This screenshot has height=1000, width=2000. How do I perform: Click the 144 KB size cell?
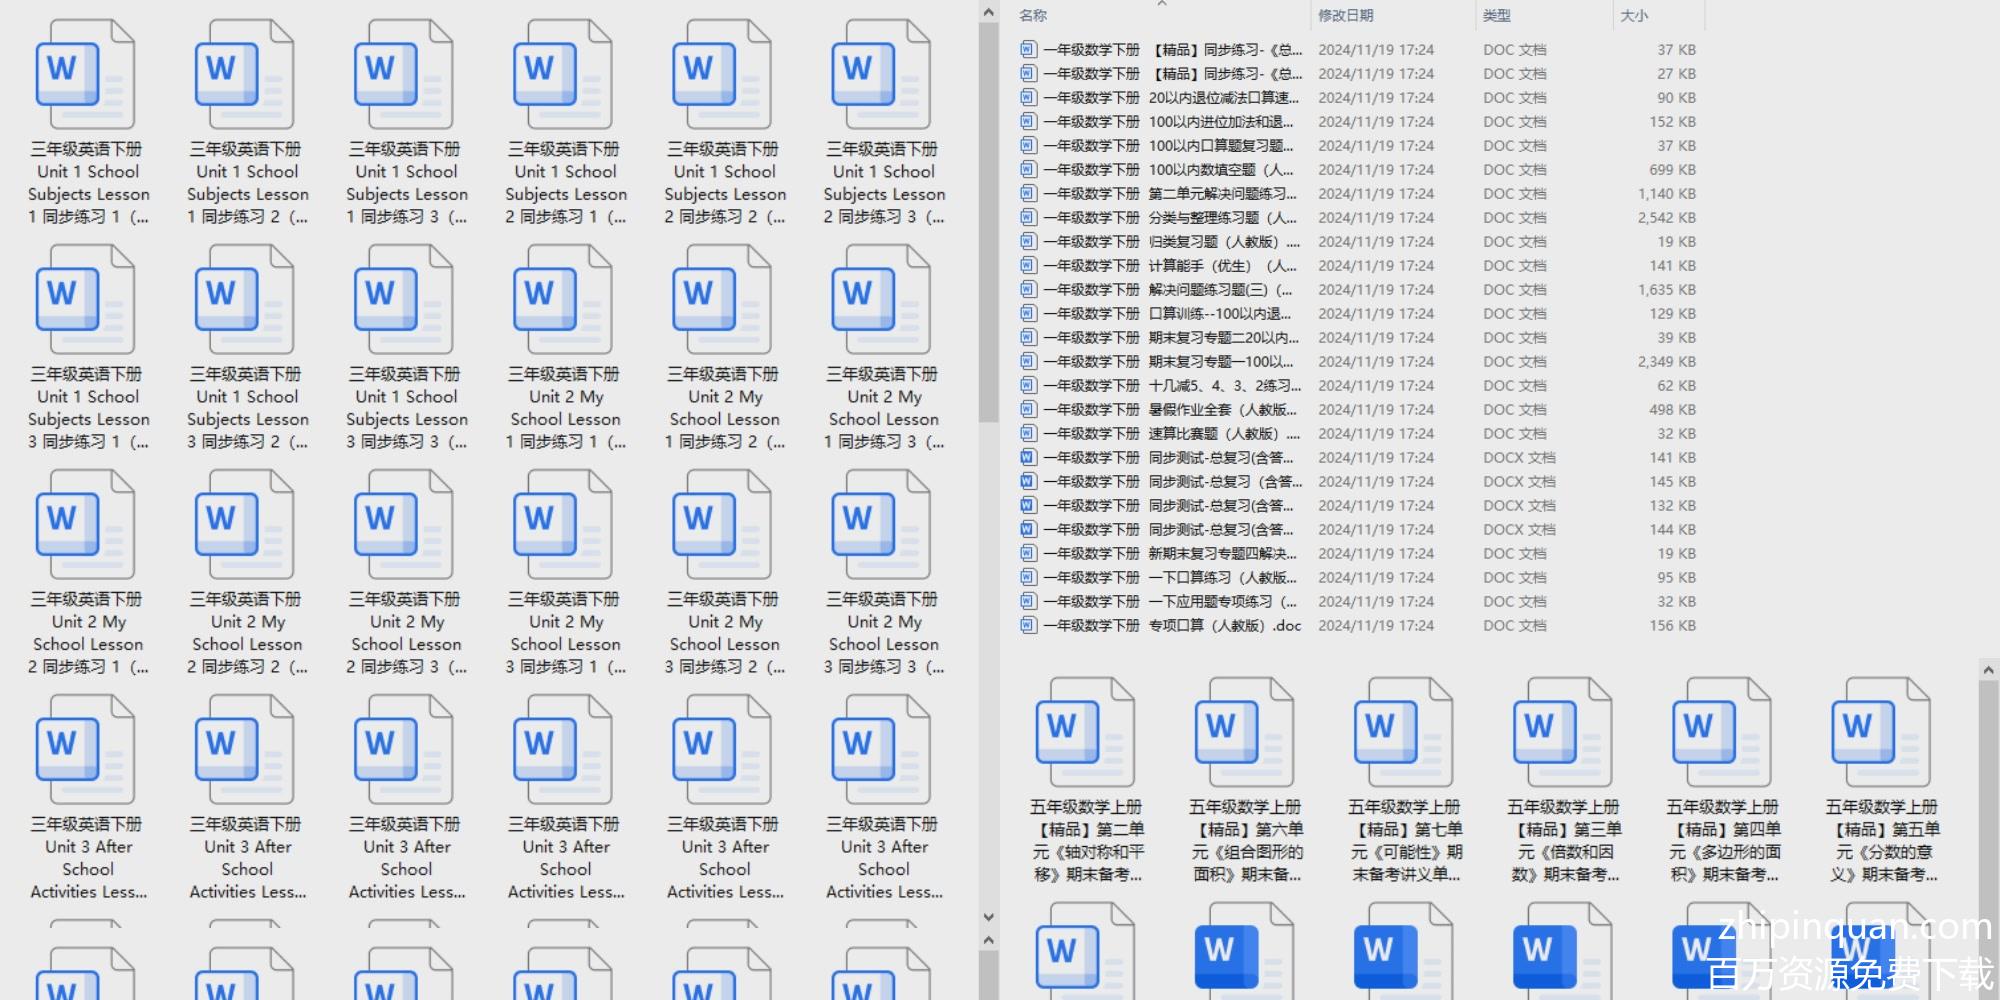(x=1672, y=530)
